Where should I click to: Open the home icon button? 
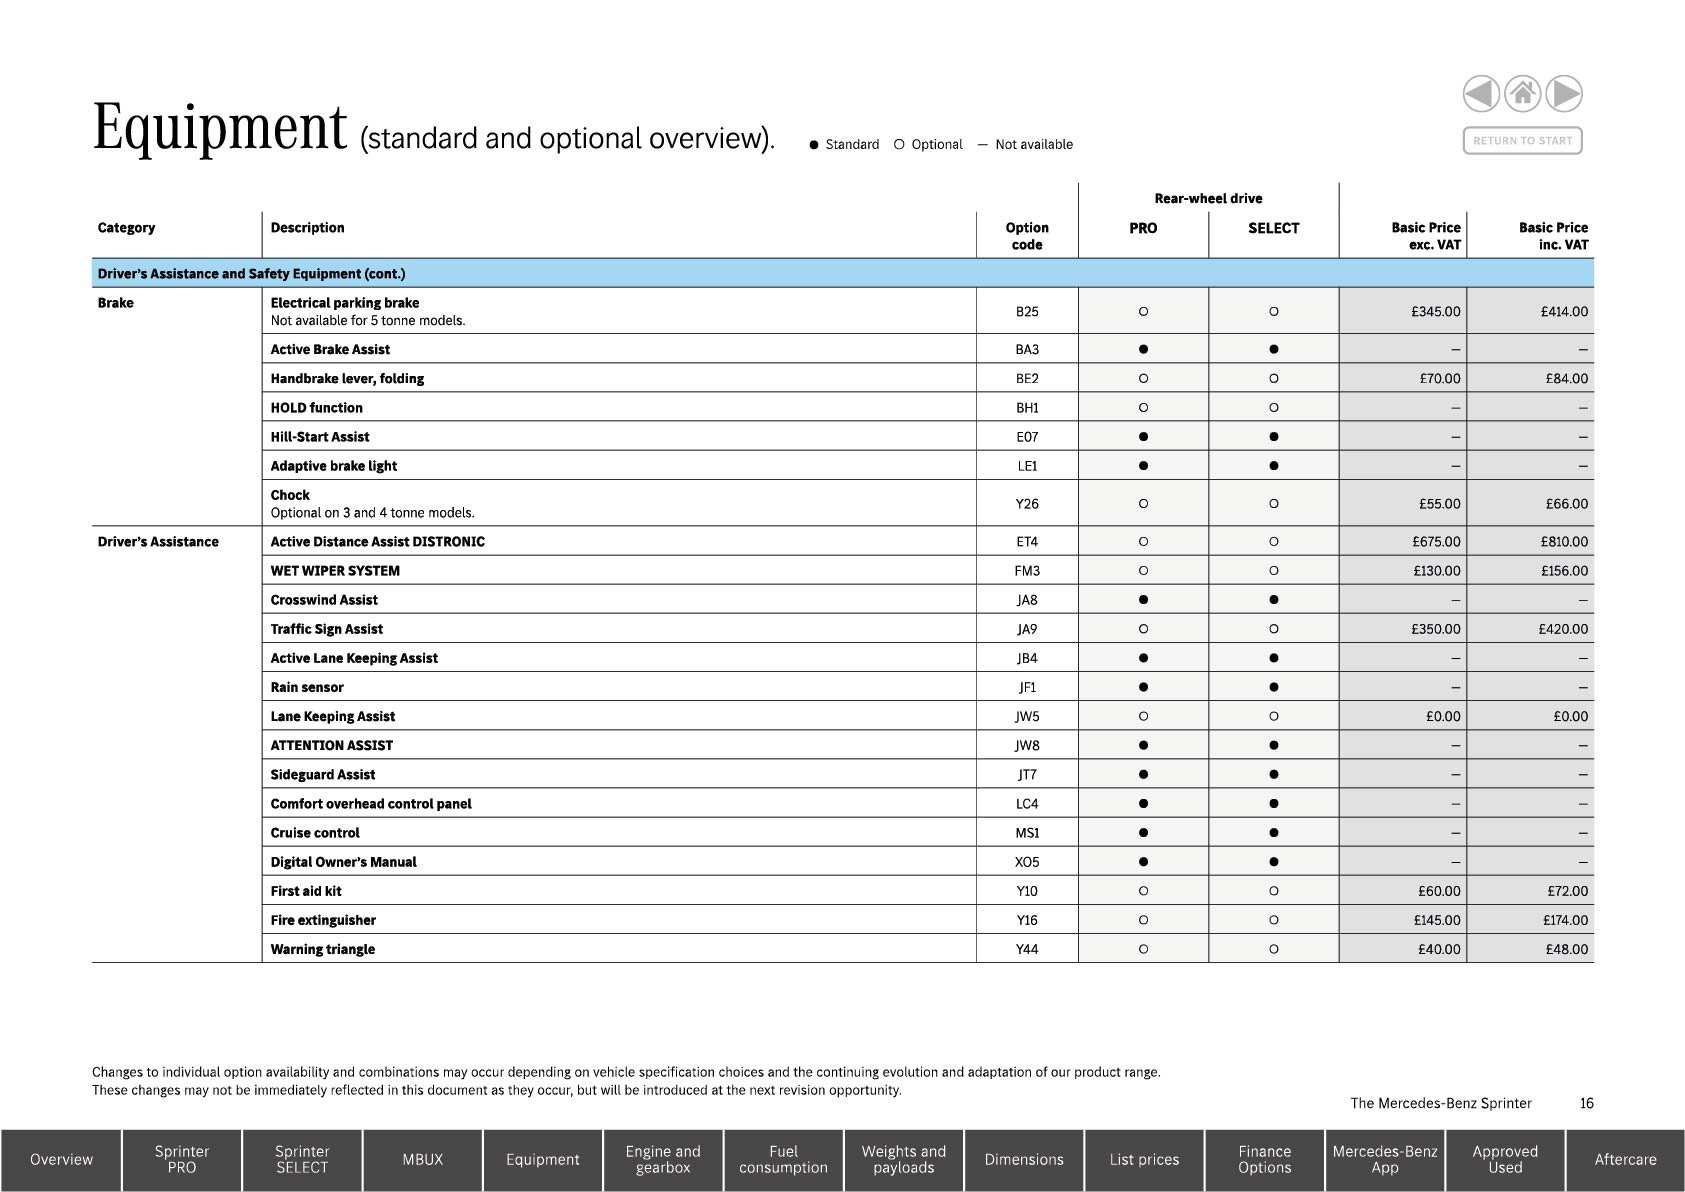[1522, 94]
